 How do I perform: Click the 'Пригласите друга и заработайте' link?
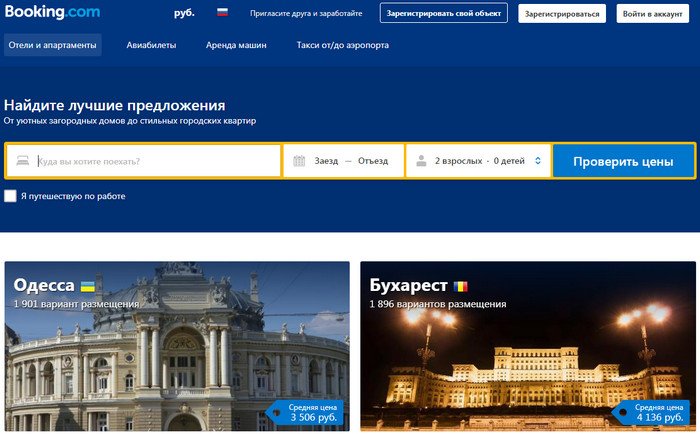coord(306,13)
